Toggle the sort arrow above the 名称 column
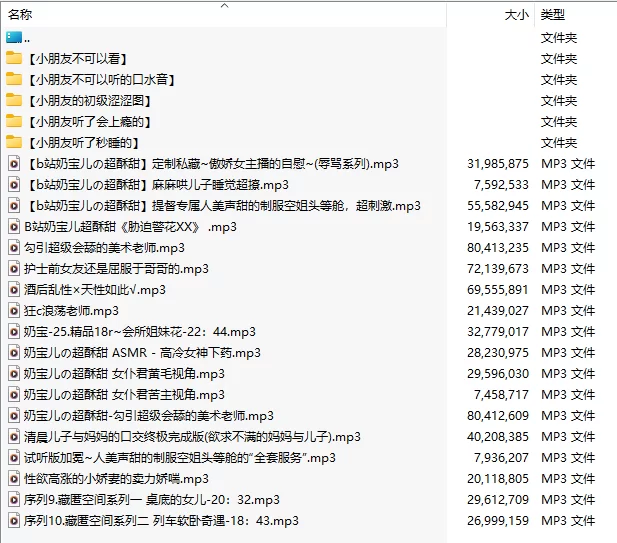617x543 pixels. (225, 6)
